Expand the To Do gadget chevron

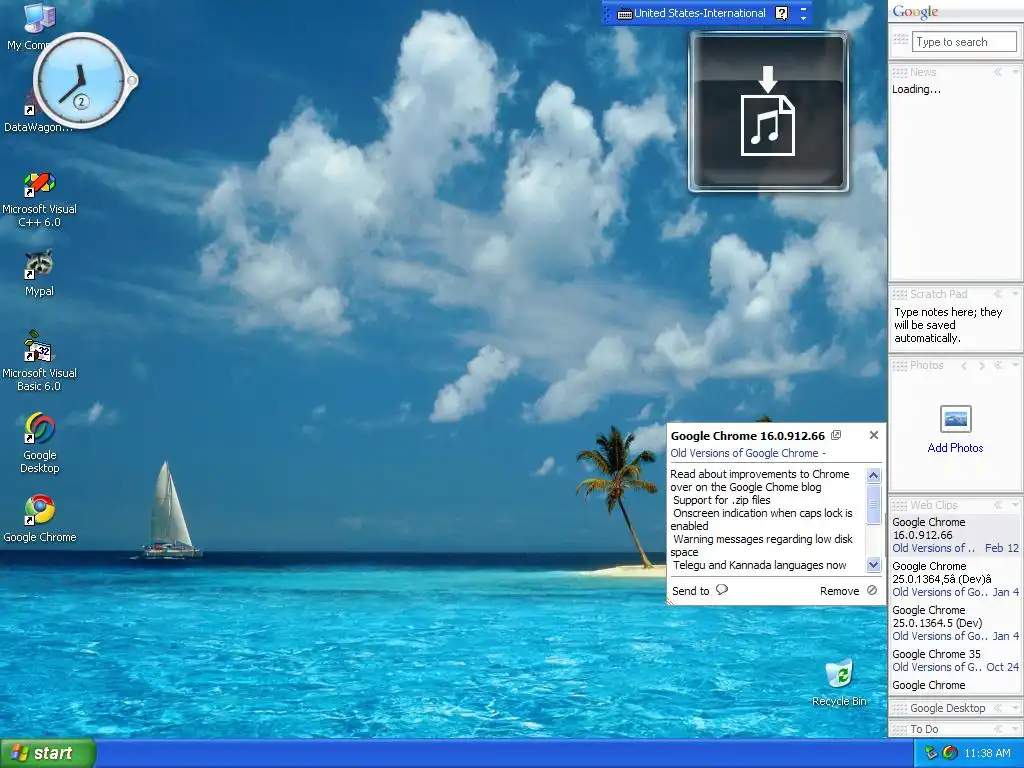[998, 729]
